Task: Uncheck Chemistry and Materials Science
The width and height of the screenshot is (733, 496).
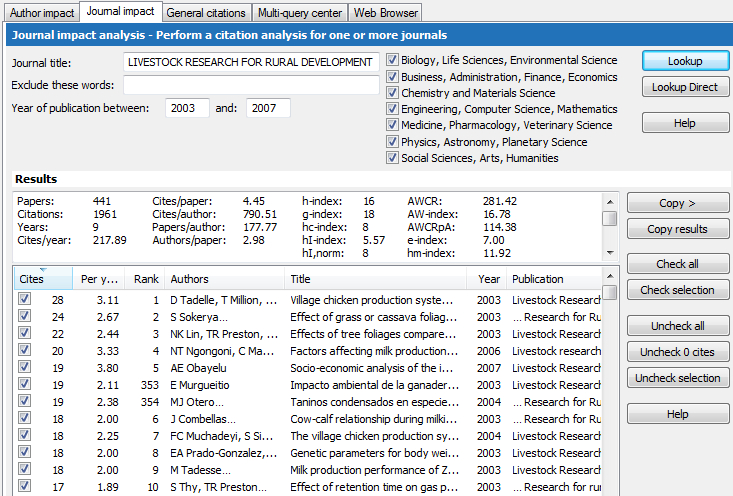Action: click(x=392, y=93)
